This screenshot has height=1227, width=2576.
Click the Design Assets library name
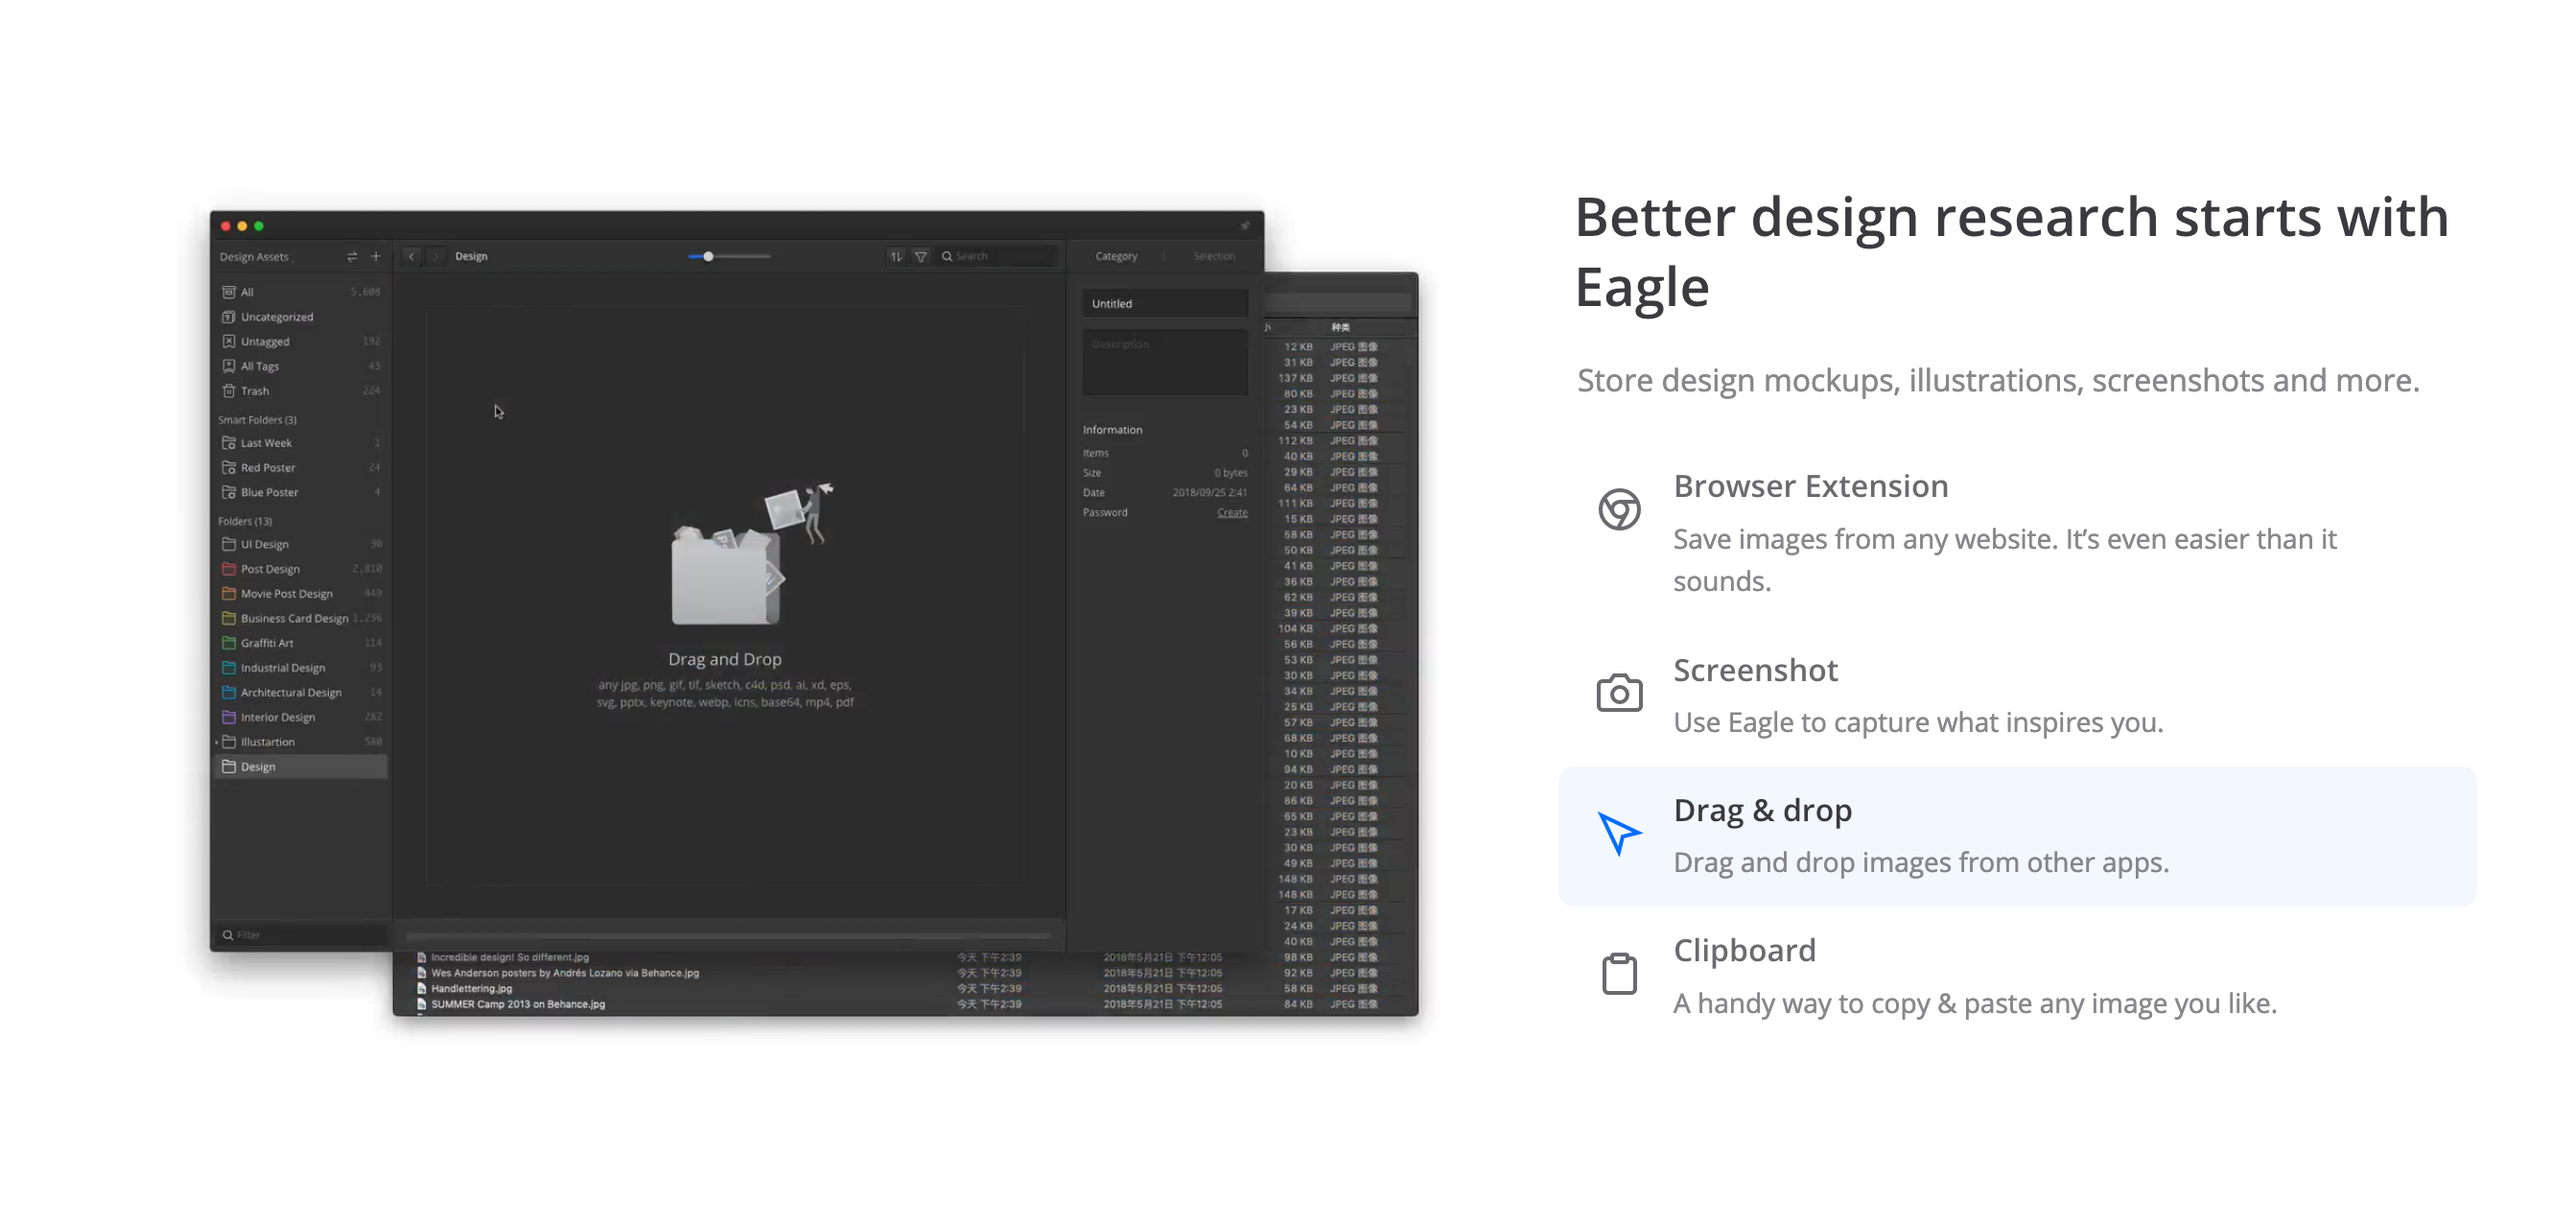click(254, 257)
